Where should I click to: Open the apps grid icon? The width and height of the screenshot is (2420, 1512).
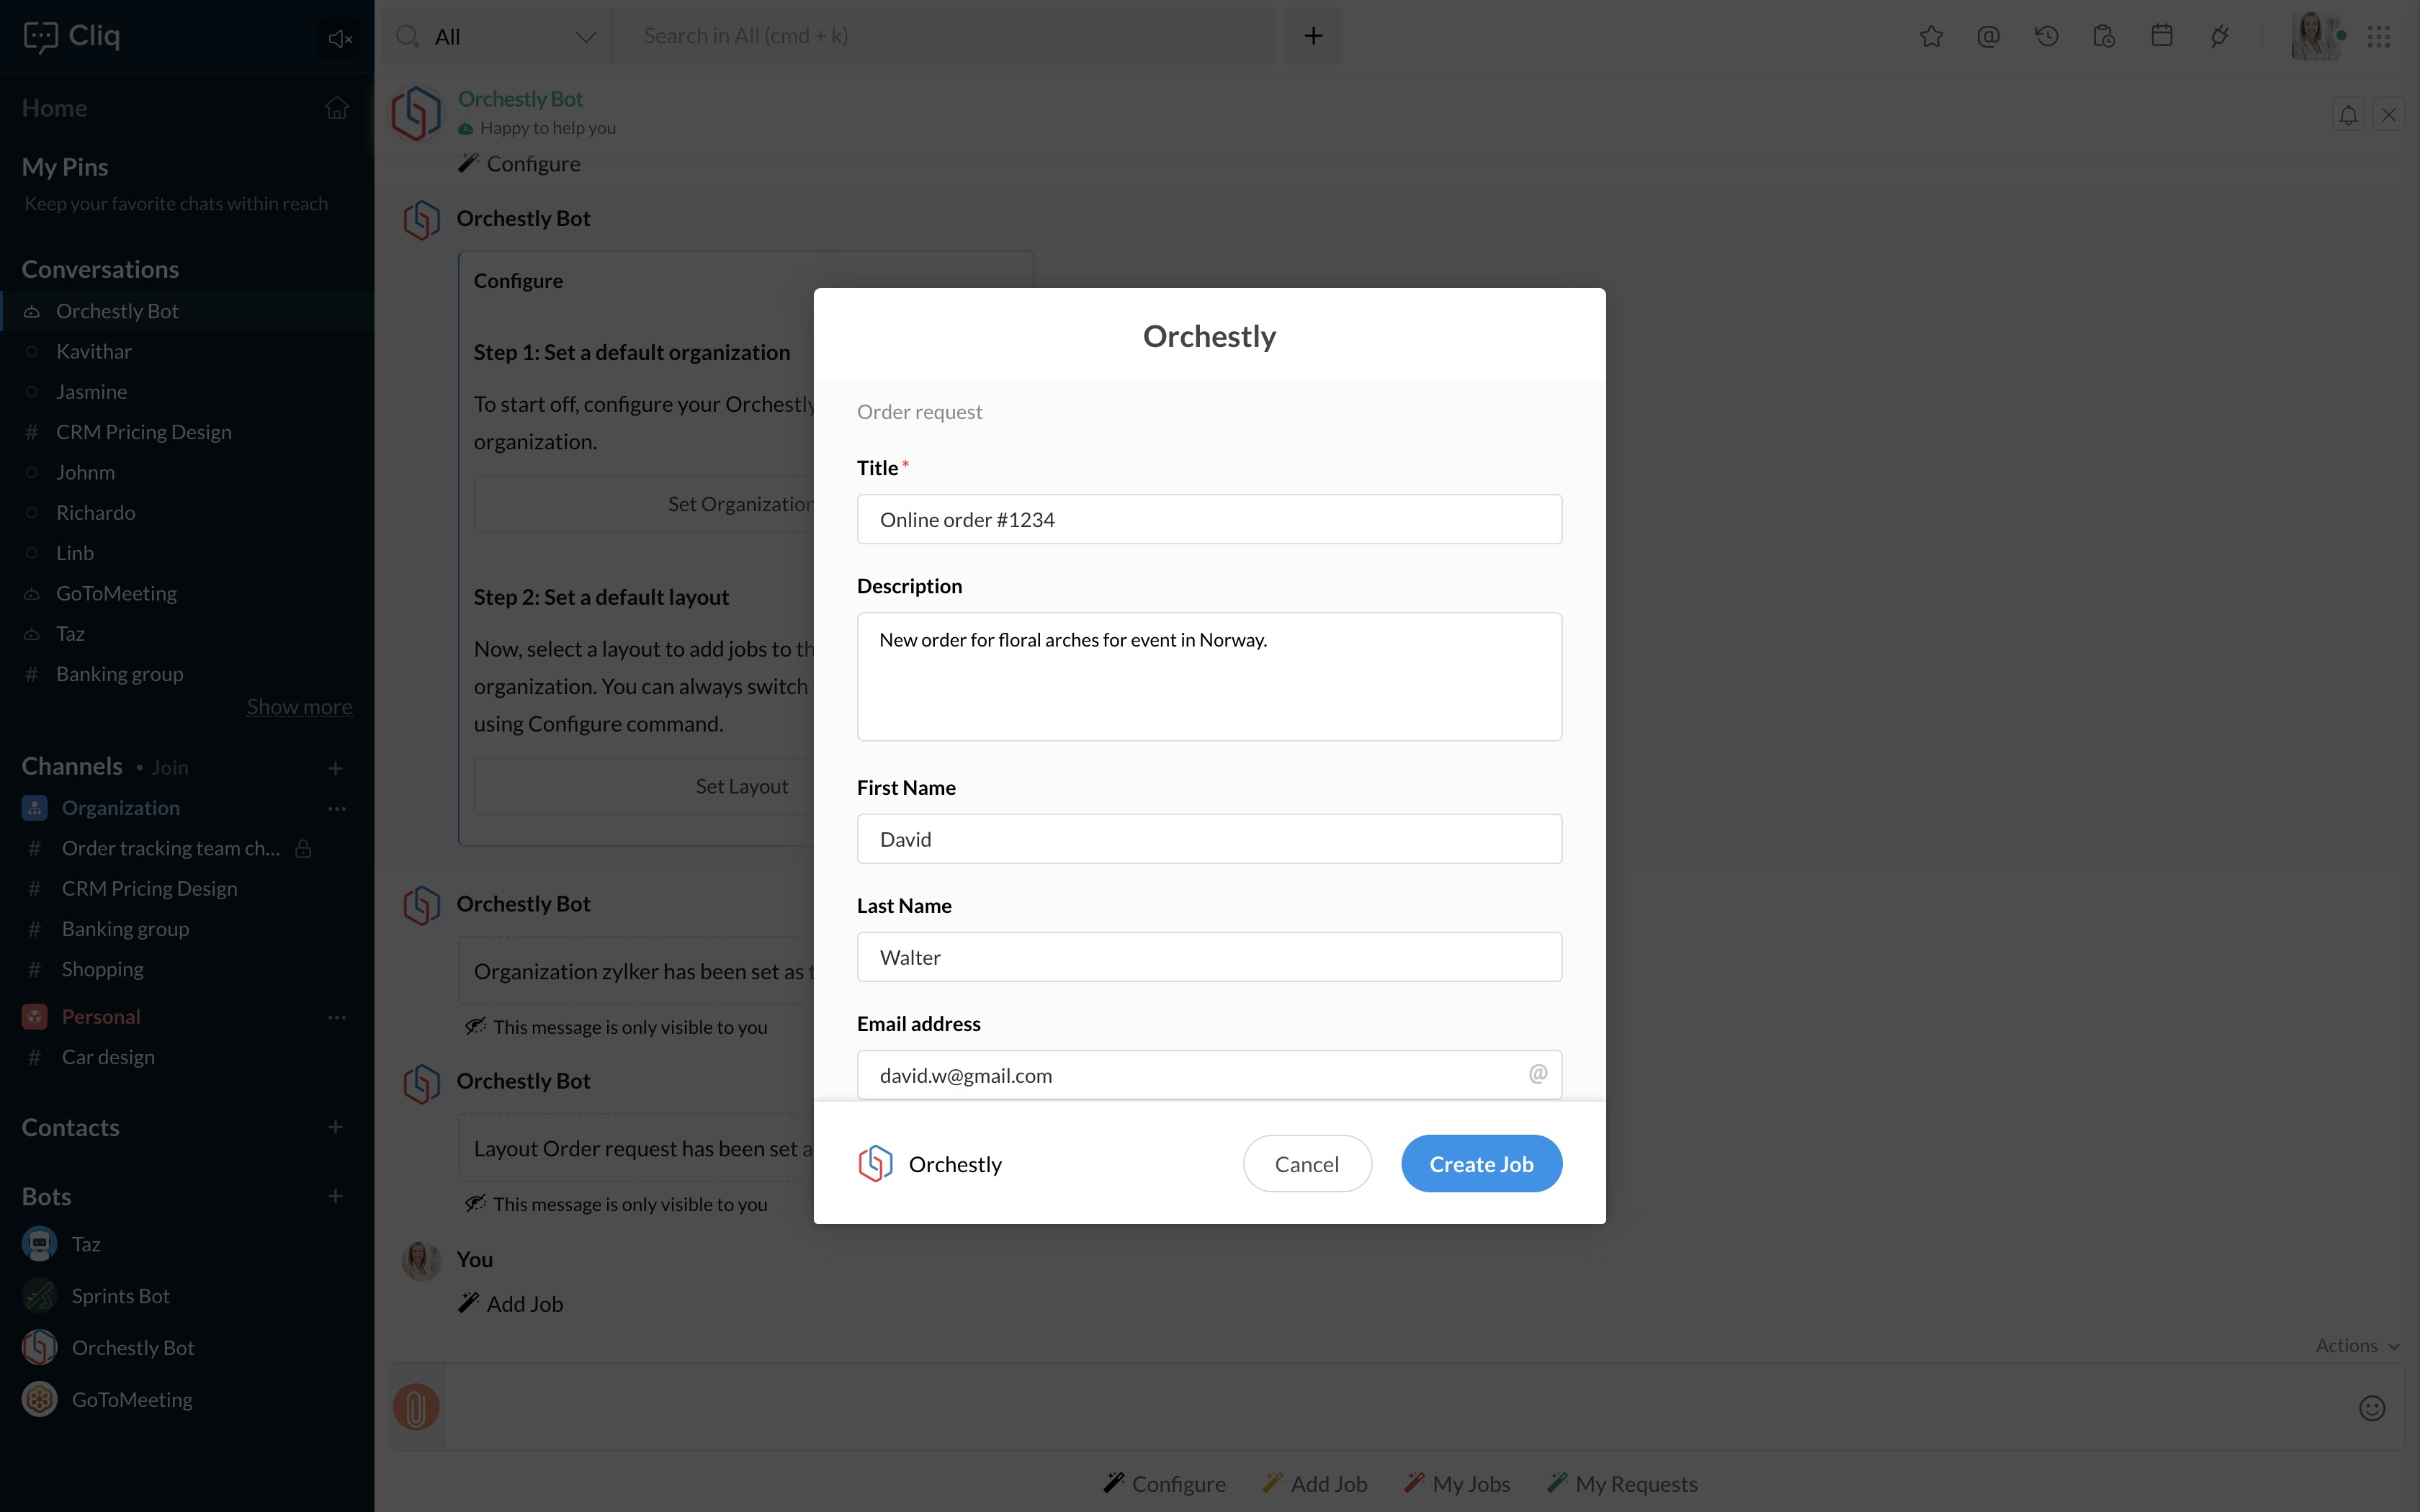click(2379, 37)
